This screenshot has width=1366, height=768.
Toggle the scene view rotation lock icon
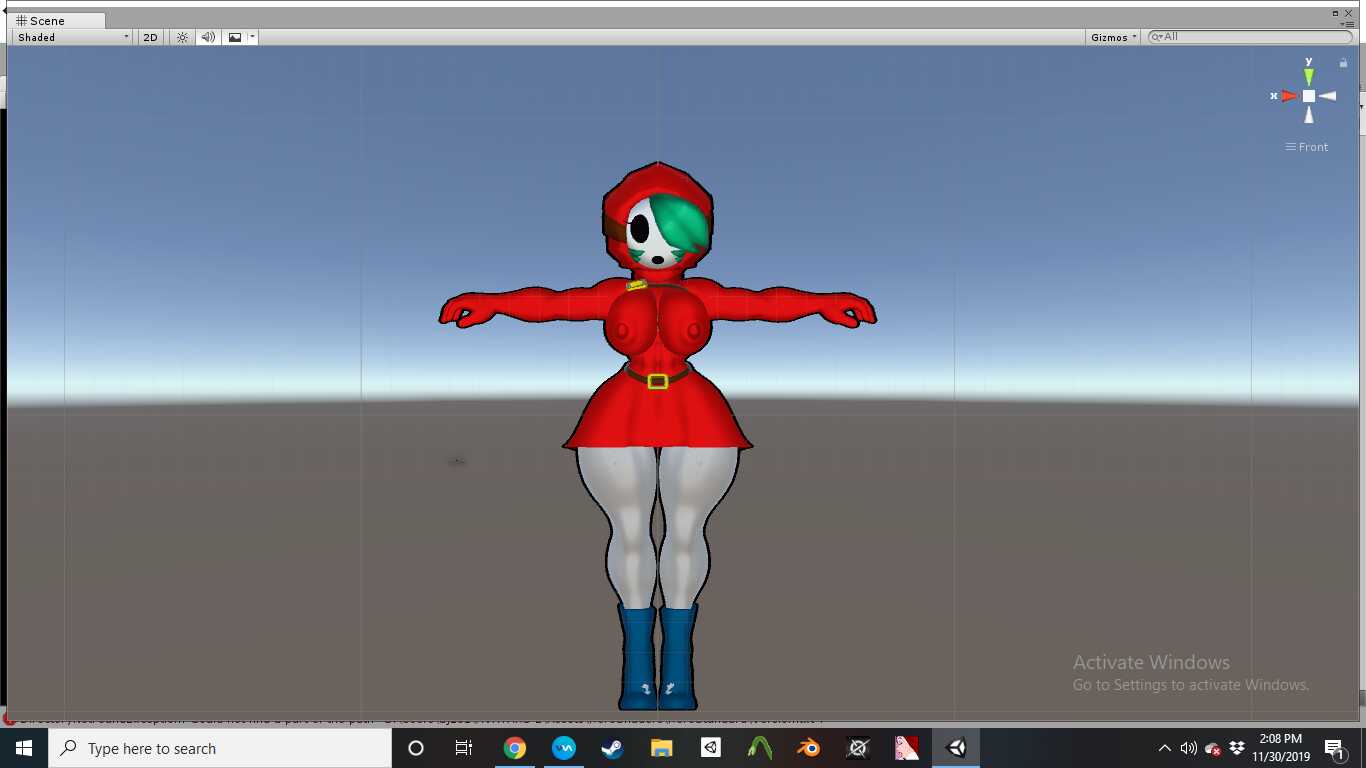pyautogui.click(x=1343, y=63)
